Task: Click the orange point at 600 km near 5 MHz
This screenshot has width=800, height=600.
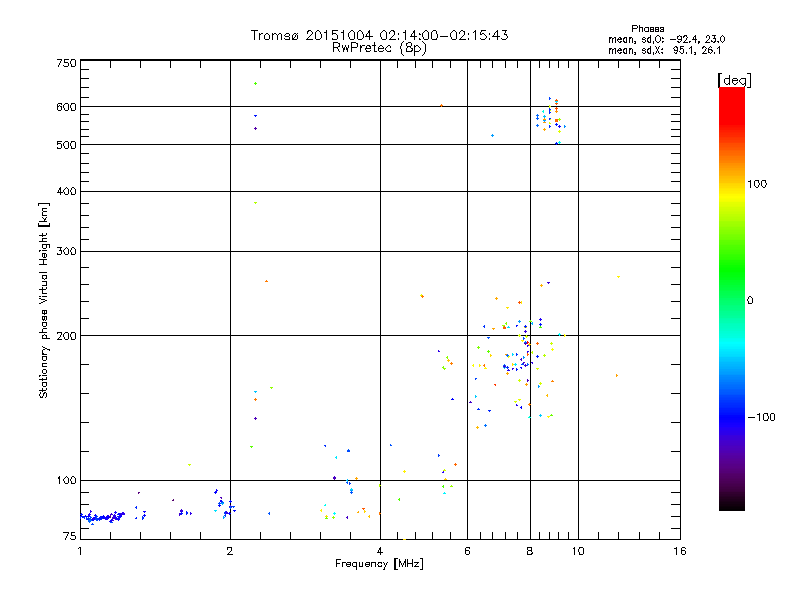Action: pos(441,106)
